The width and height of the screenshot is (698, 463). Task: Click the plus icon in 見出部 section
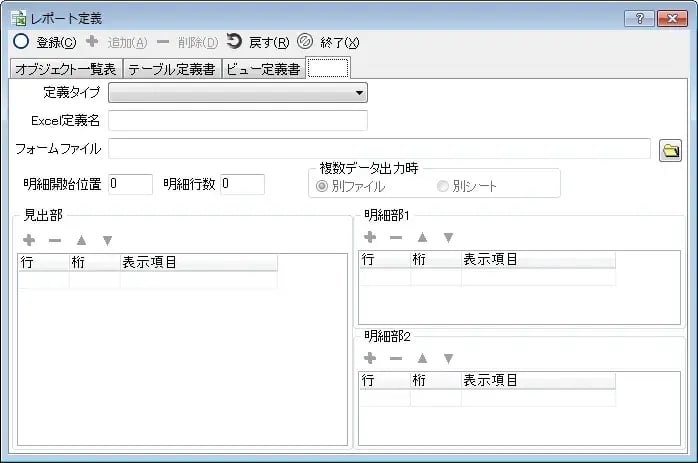29,240
